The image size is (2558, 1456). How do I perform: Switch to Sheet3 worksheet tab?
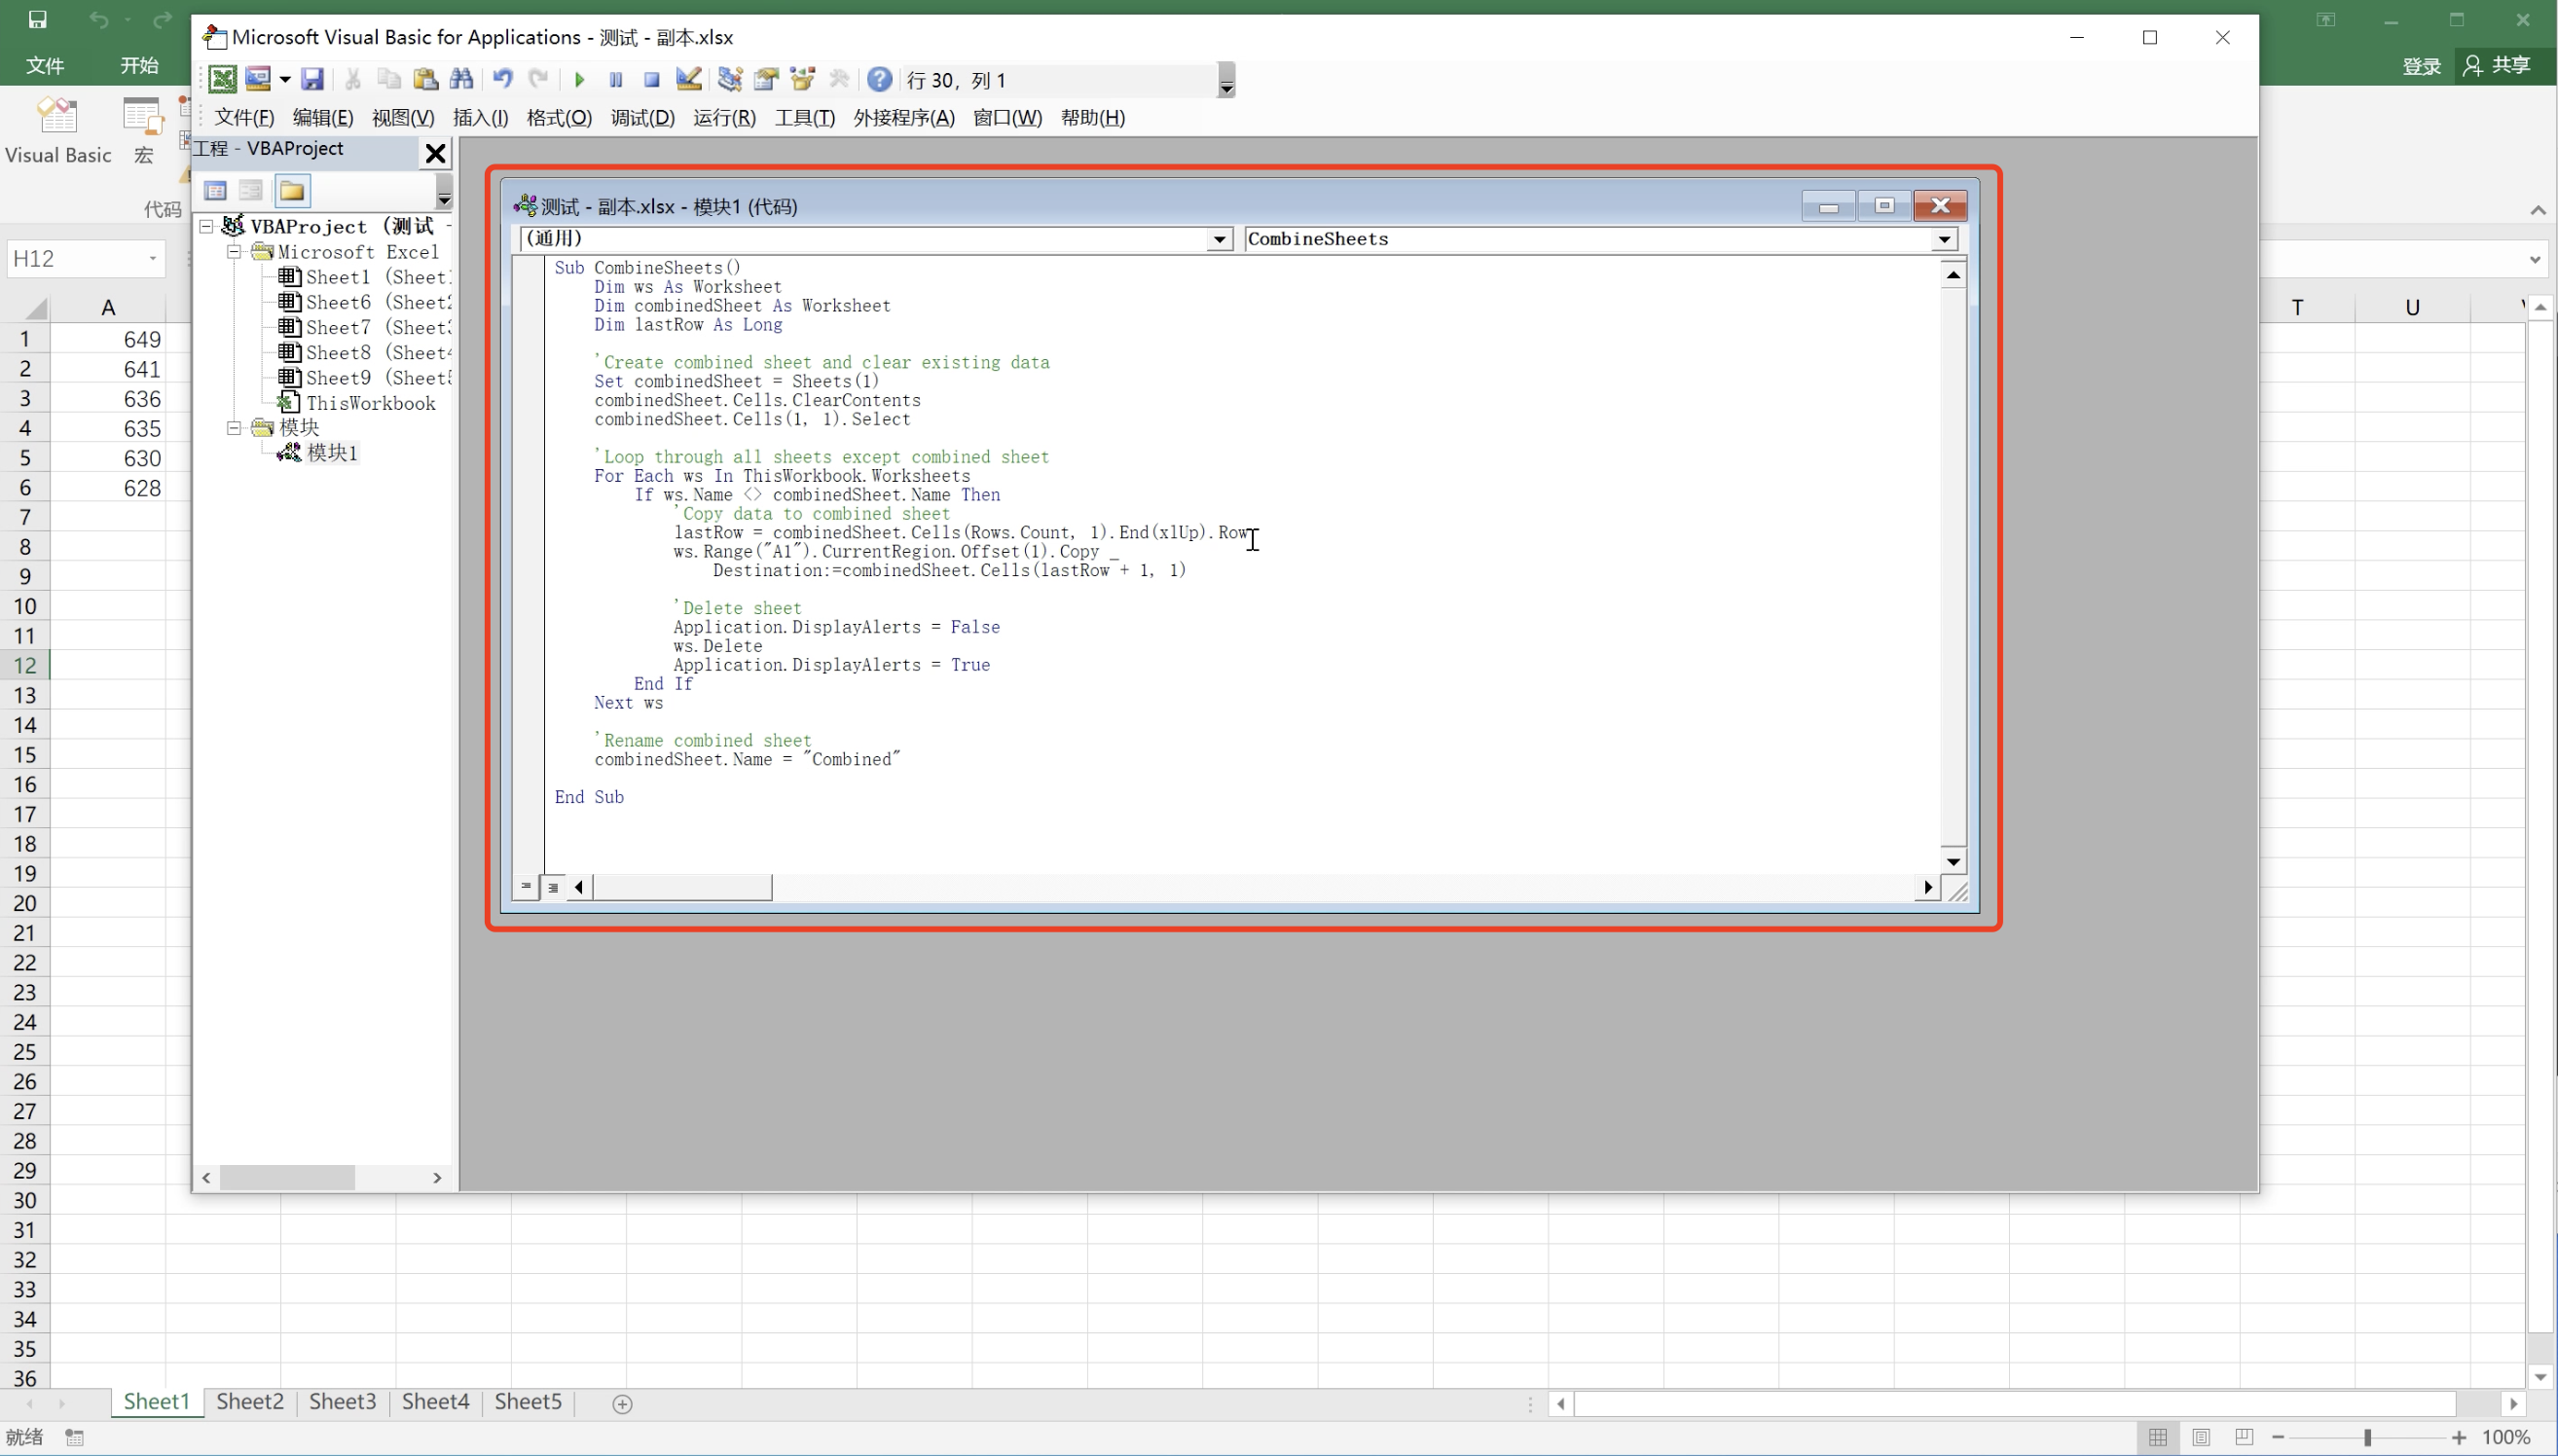[342, 1402]
